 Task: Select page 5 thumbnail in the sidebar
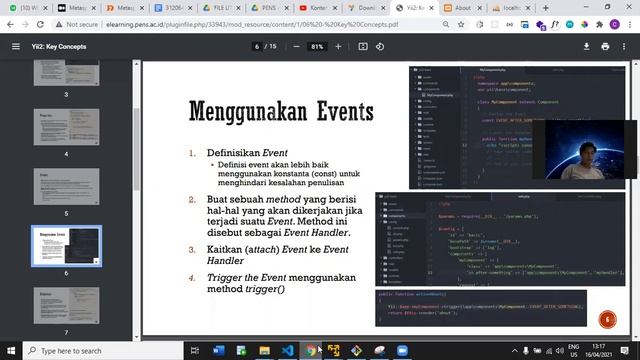click(x=67, y=187)
